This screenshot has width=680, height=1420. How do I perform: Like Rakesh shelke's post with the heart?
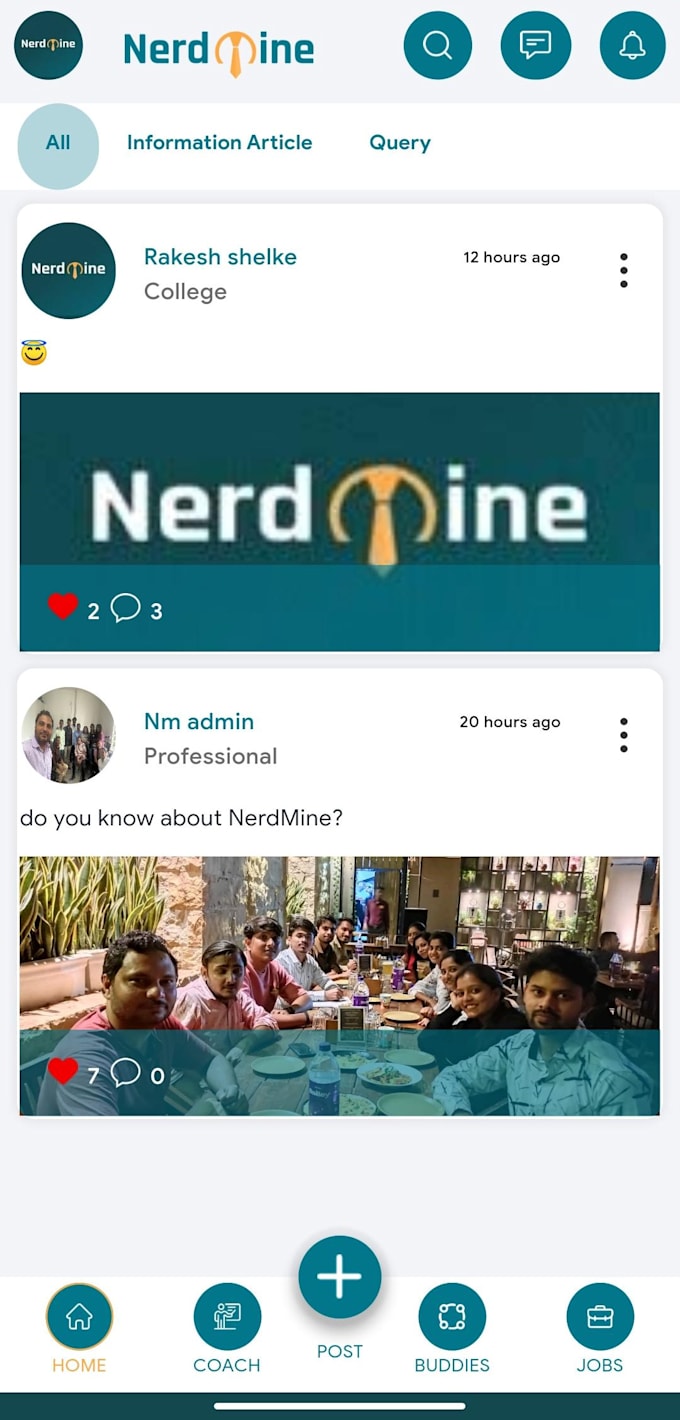pos(63,606)
